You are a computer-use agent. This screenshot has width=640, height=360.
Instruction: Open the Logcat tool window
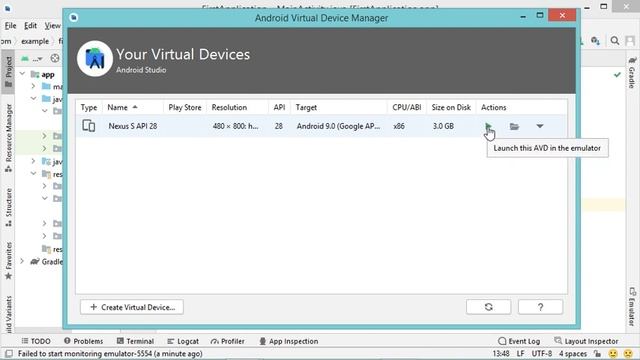click(x=183, y=341)
